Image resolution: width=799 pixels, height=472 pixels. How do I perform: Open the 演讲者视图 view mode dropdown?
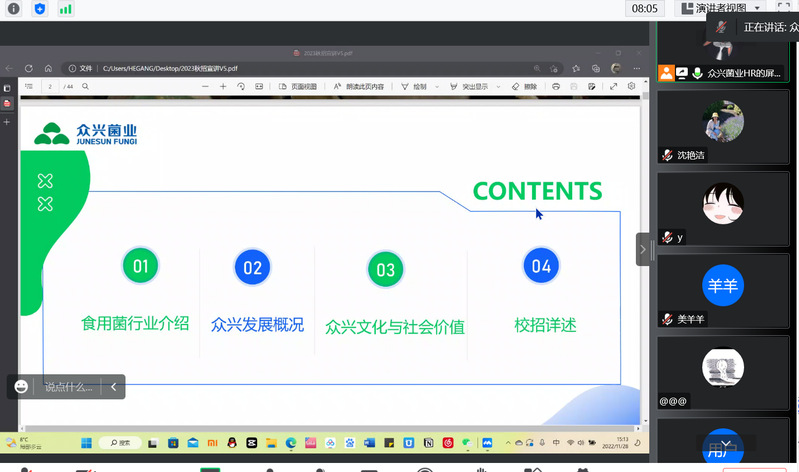tap(722, 8)
